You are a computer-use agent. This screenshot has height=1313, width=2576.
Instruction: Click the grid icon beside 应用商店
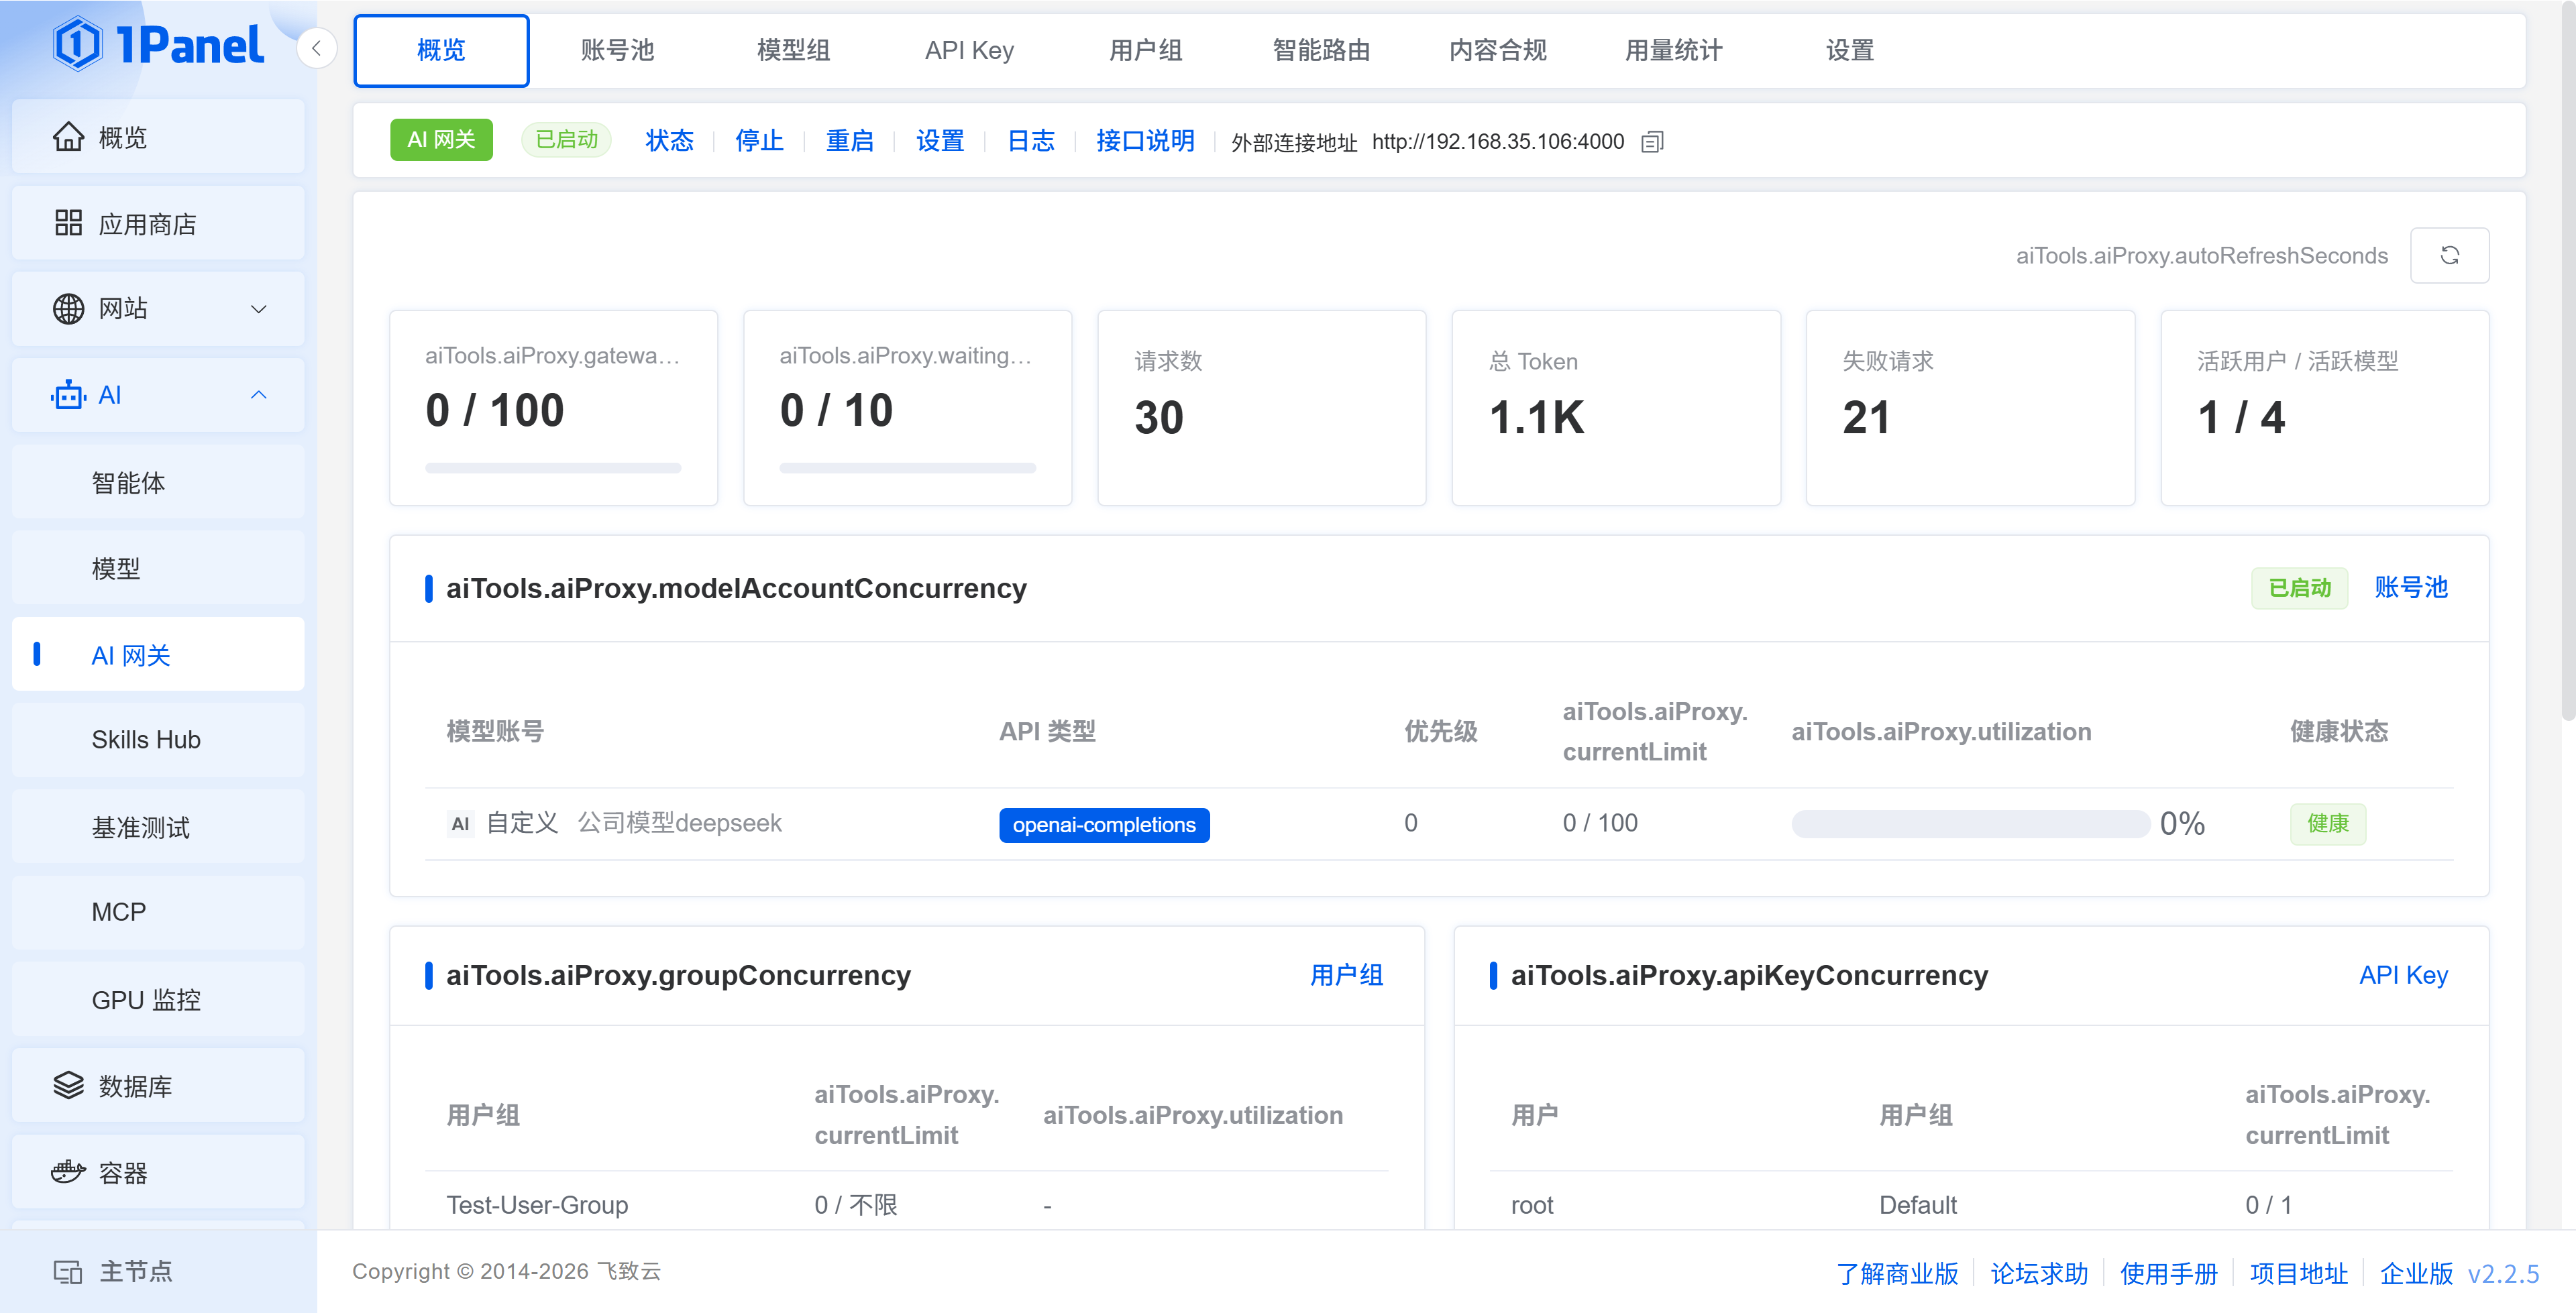tap(68, 223)
